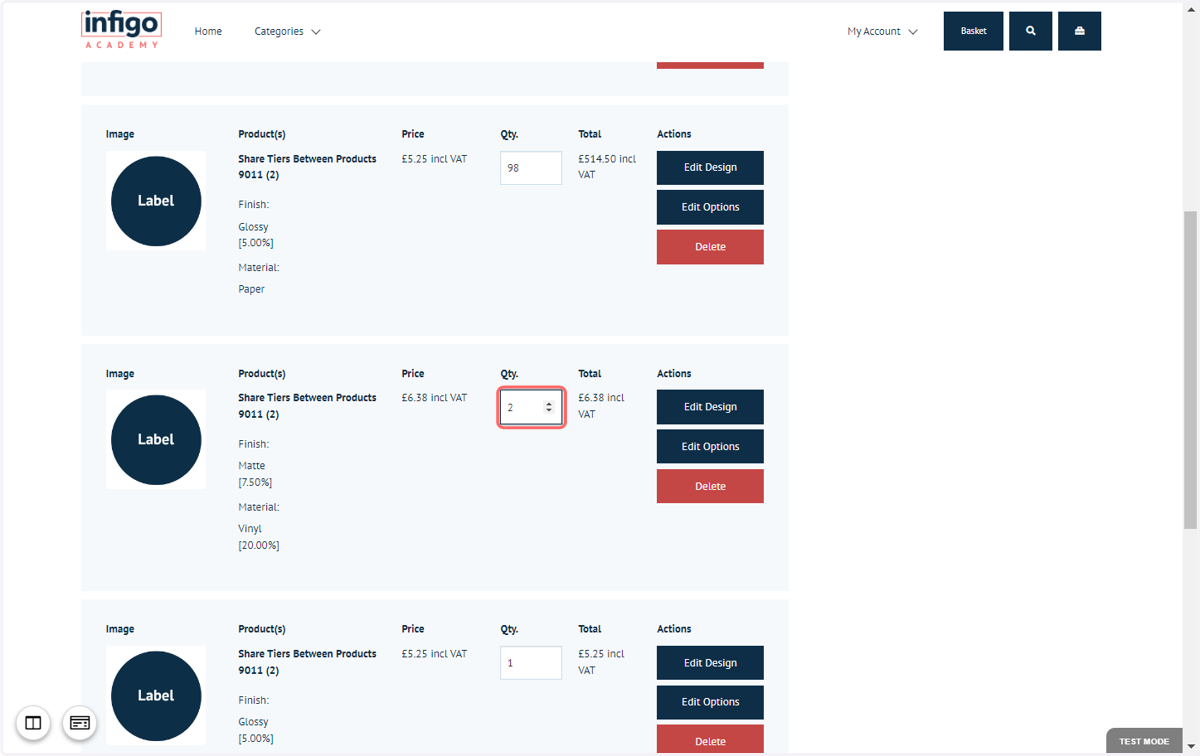
Task: Open the layout panel icon at bottom left
Action: click(x=33, y=722)
